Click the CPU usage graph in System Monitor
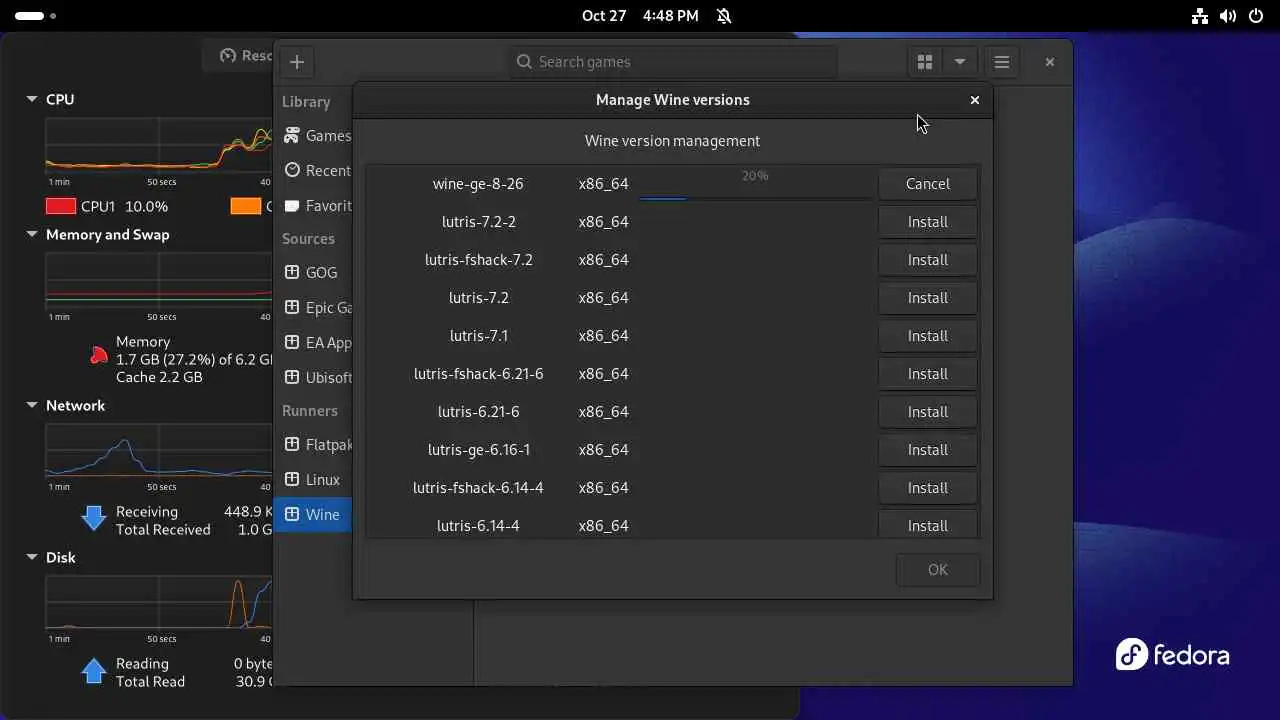 tap(158, 145)
